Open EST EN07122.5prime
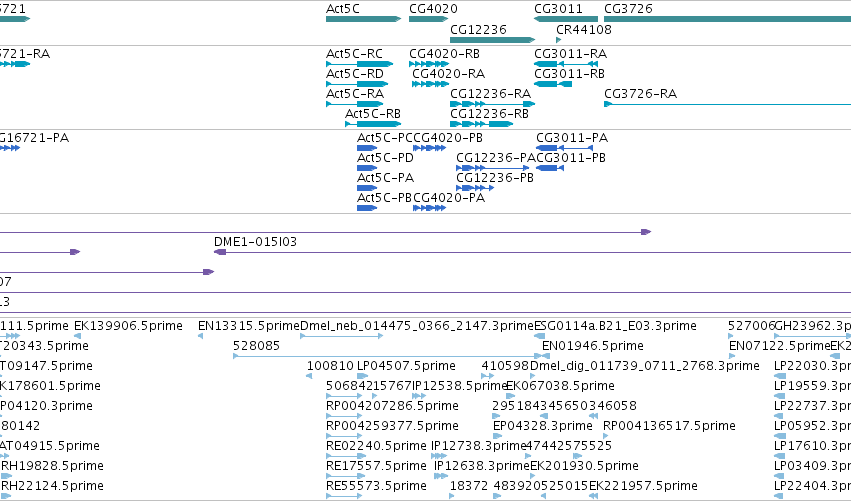851x501 pixels. pyautogui.click(x=779, y=346)
